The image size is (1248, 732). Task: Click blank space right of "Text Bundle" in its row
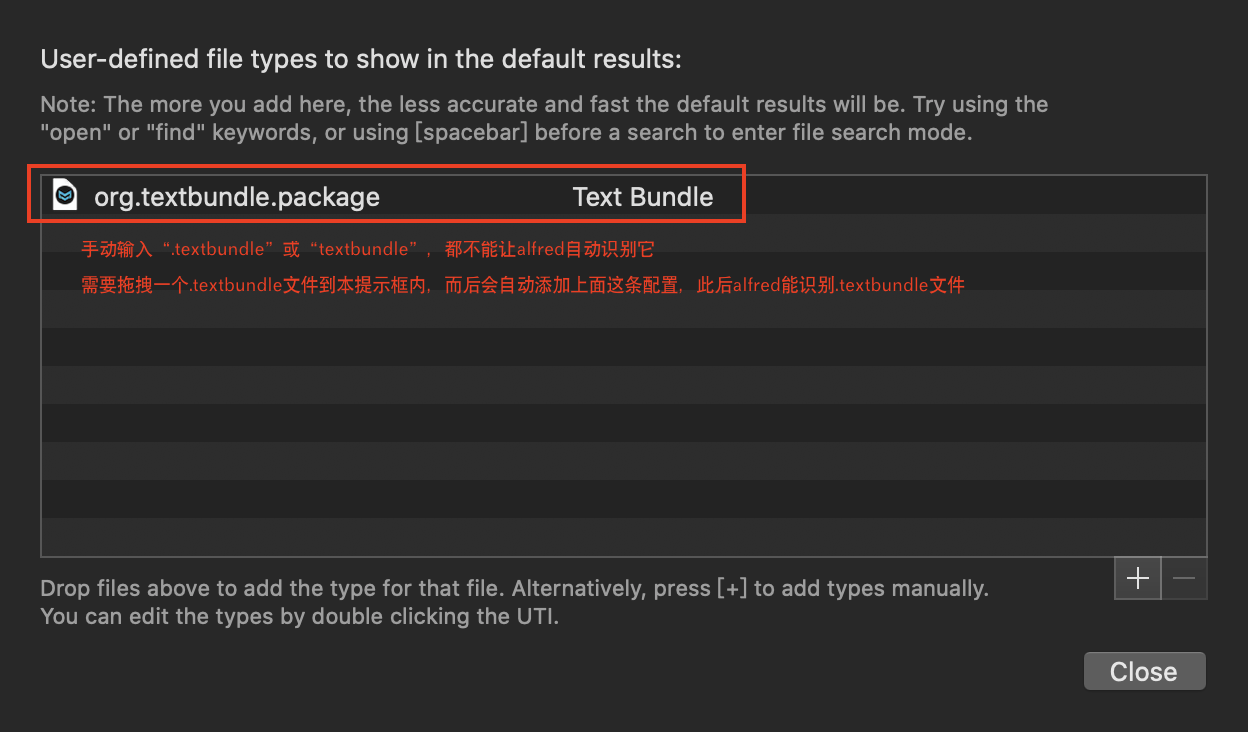(x=960, y=197)
